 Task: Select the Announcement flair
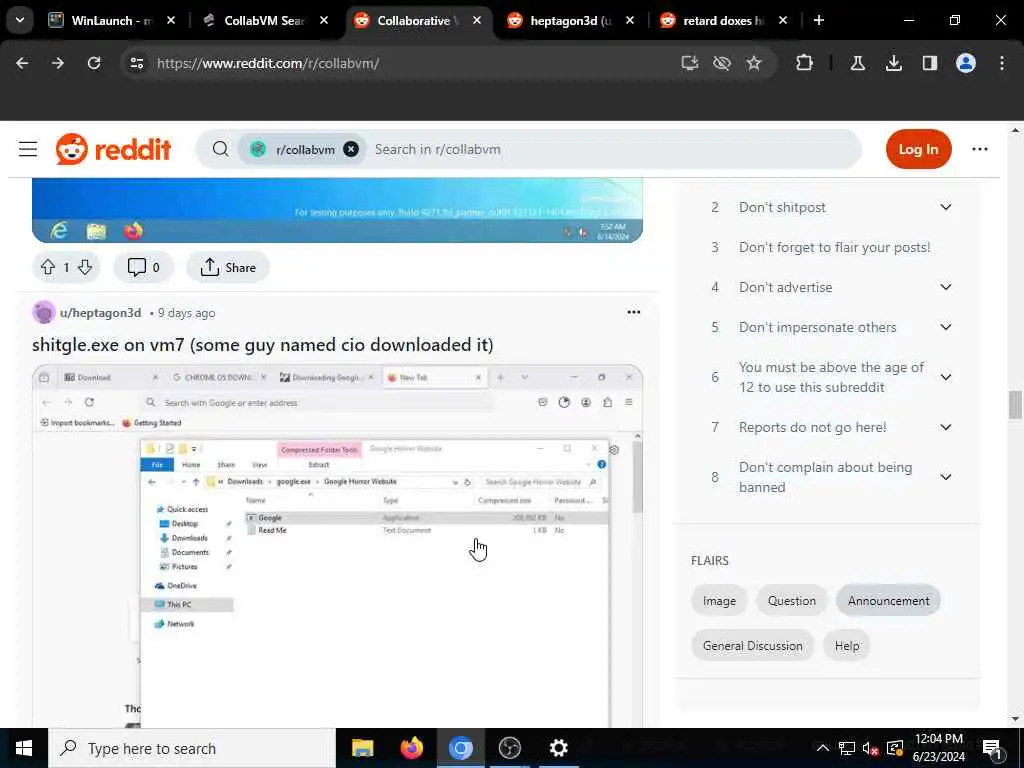(888, 601)
